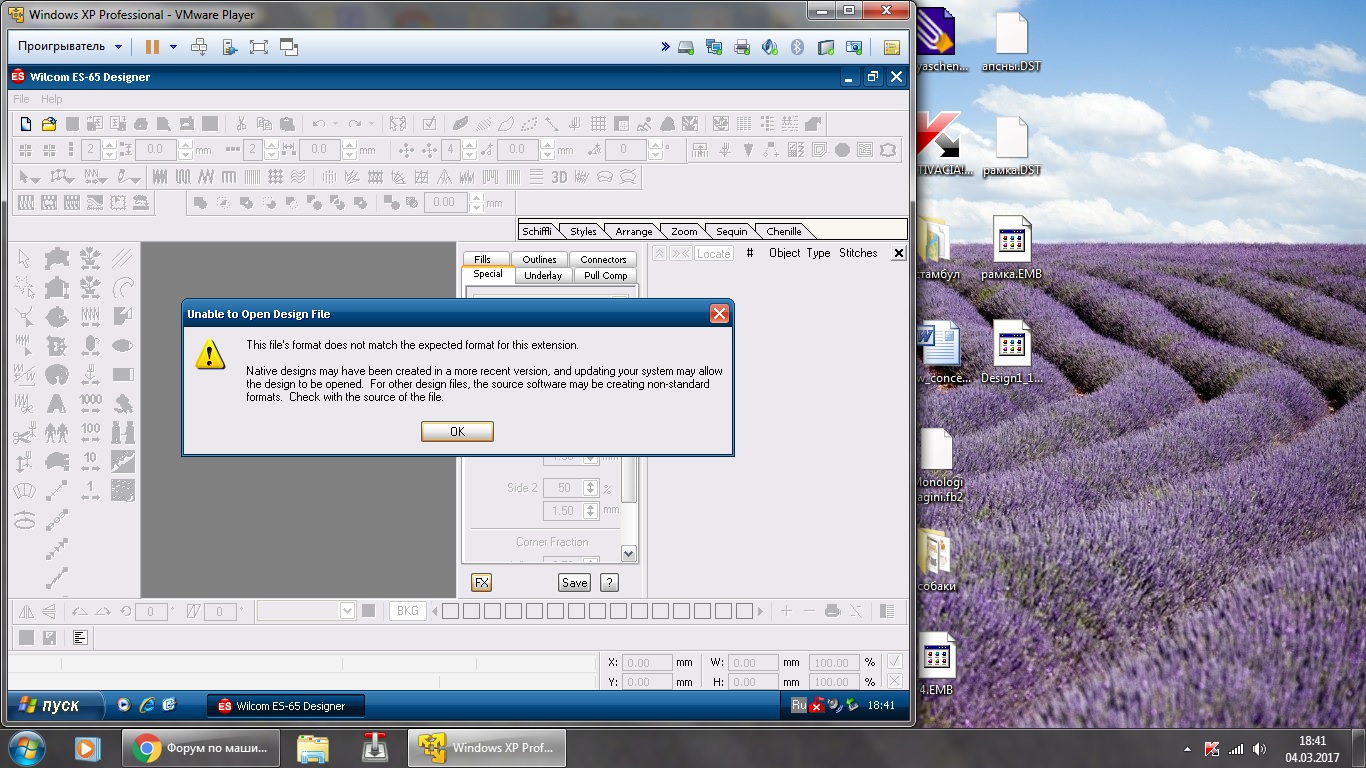This screenshot has height=768, width=1366.
Task: Select the first color palette swatch
Action: [450, 611]
